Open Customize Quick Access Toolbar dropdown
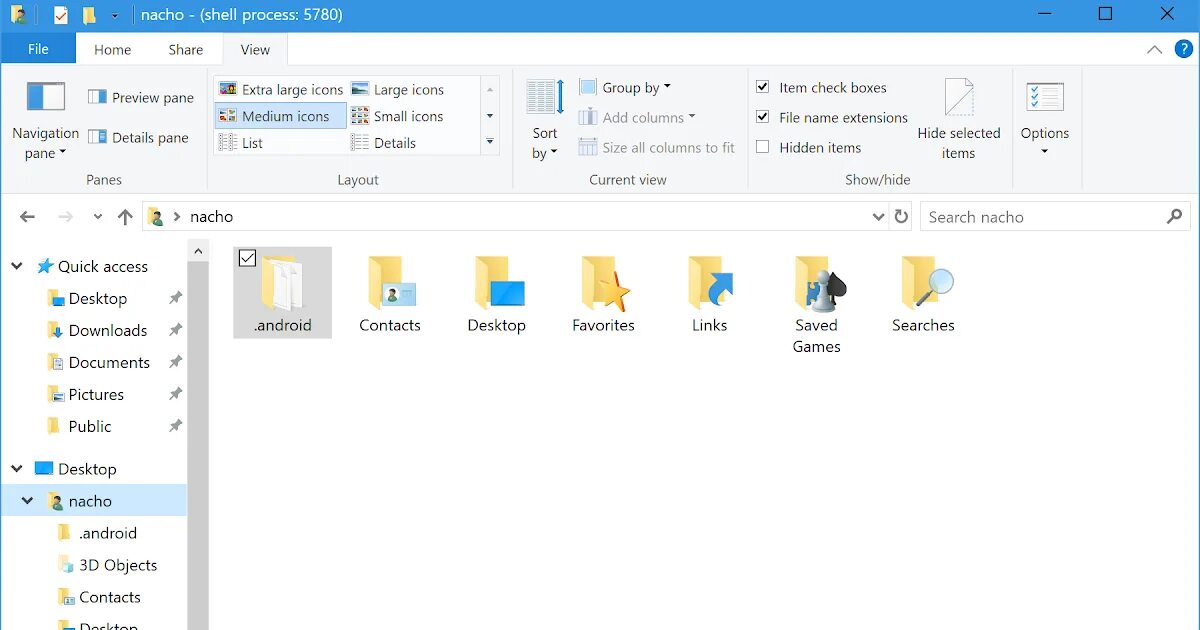The image size is (1200, 630). point(115,16)
